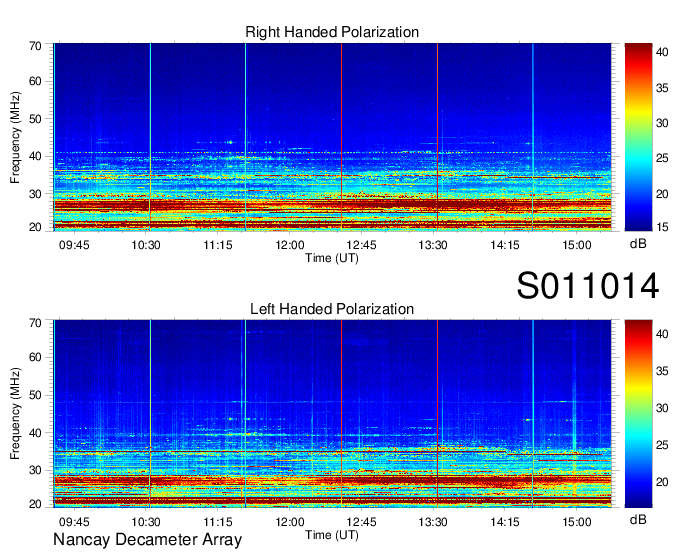Click the '11:15' tick under Right Handed plot
The height and width of the screenshot is (552, 680).
point(218,245)
